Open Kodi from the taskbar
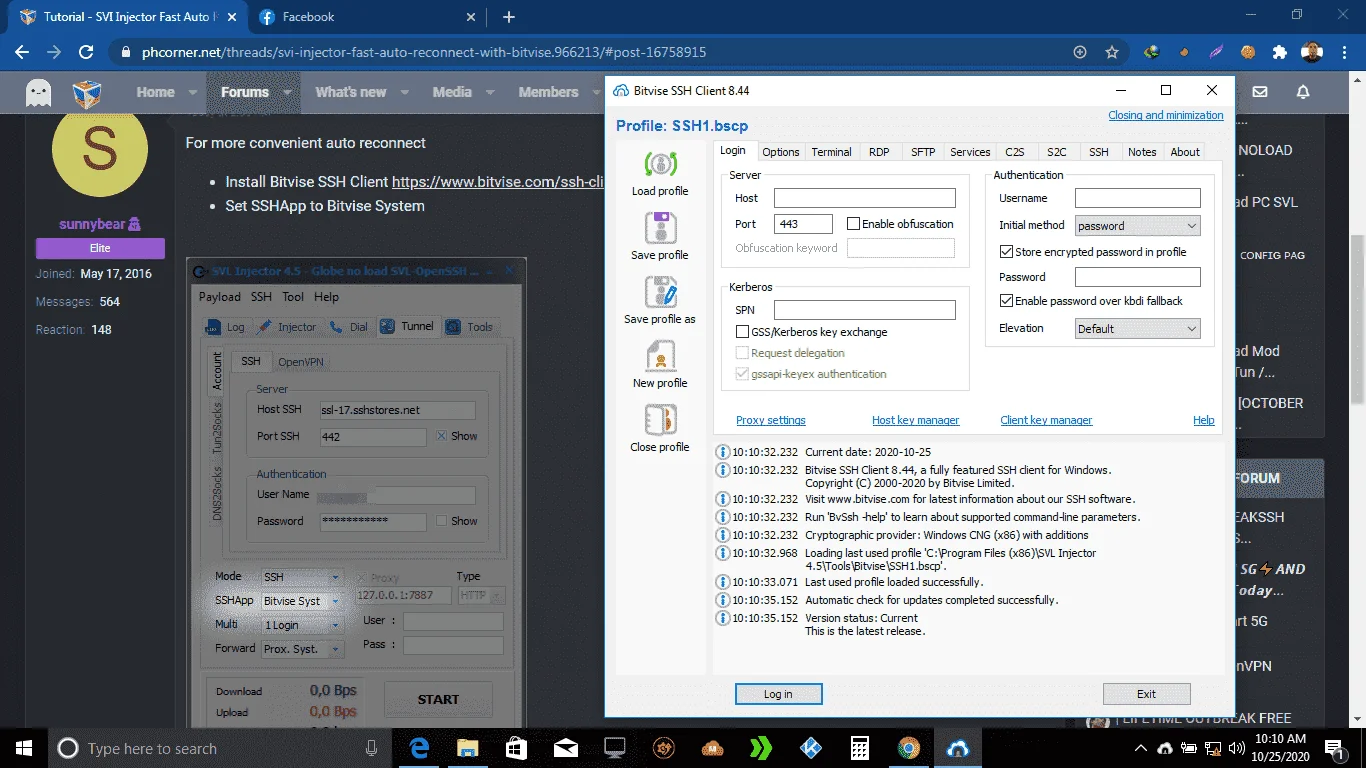1366x768 pixels. tap(810, 748)
